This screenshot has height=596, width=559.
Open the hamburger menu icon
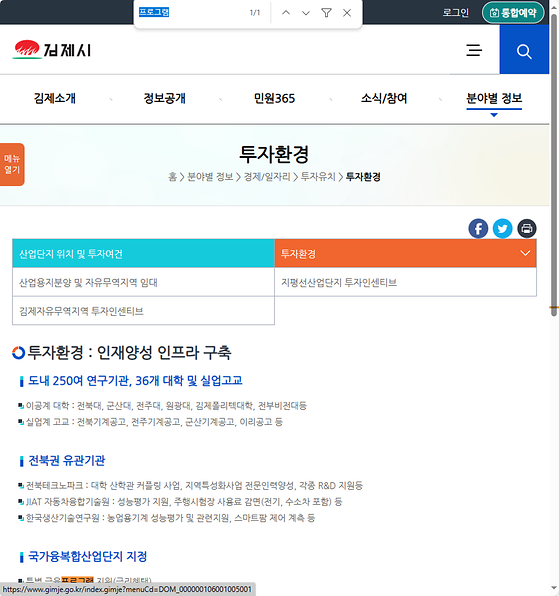(474, 50)
